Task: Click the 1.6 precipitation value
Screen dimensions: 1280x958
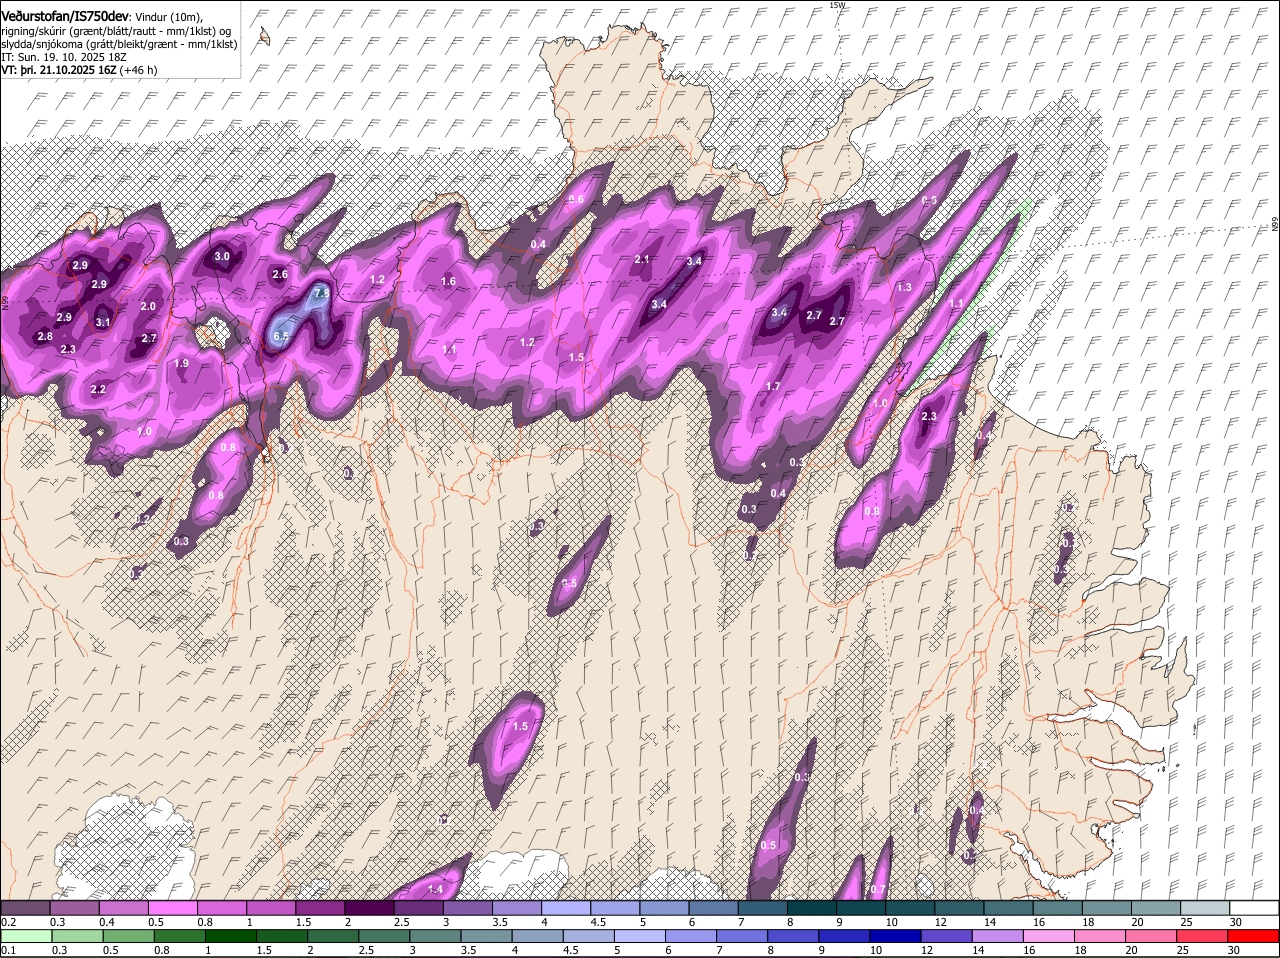Action: [449, 282]
